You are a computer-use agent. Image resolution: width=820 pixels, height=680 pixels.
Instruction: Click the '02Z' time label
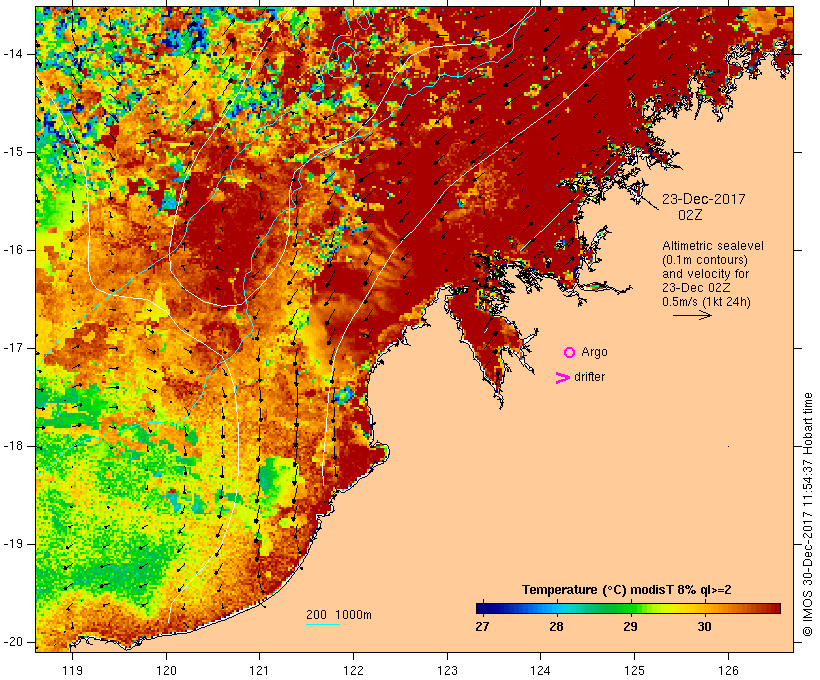click(690, 215)
